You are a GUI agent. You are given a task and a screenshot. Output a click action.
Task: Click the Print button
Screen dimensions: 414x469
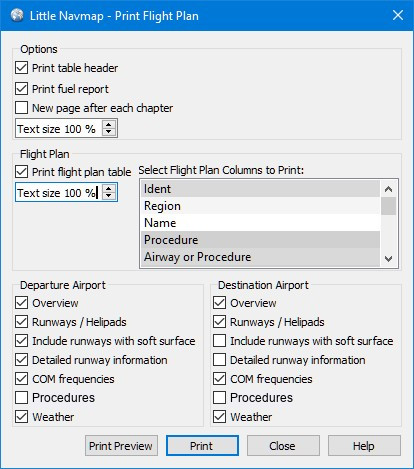click(x=202, y=446)
